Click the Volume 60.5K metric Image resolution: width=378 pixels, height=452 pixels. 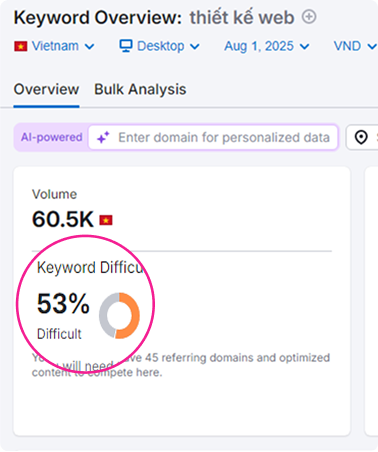[x=63, y=209]
